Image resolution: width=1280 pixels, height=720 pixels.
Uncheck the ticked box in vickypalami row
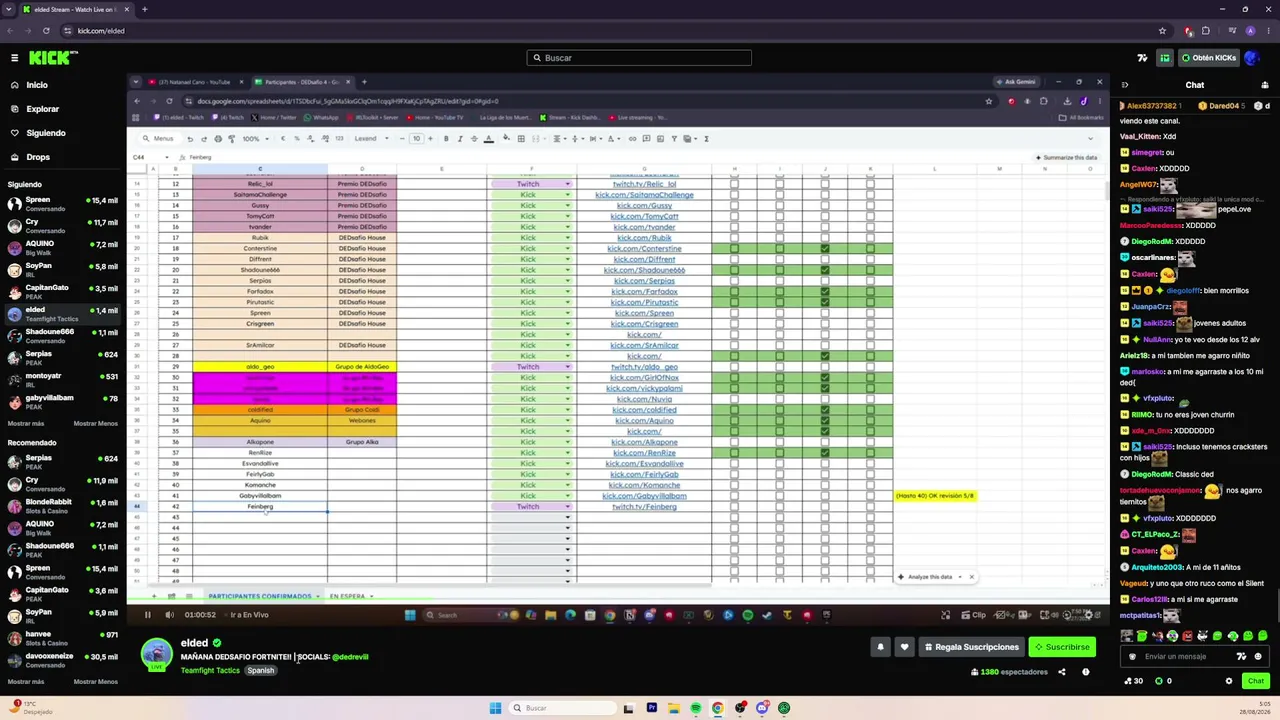825,388
